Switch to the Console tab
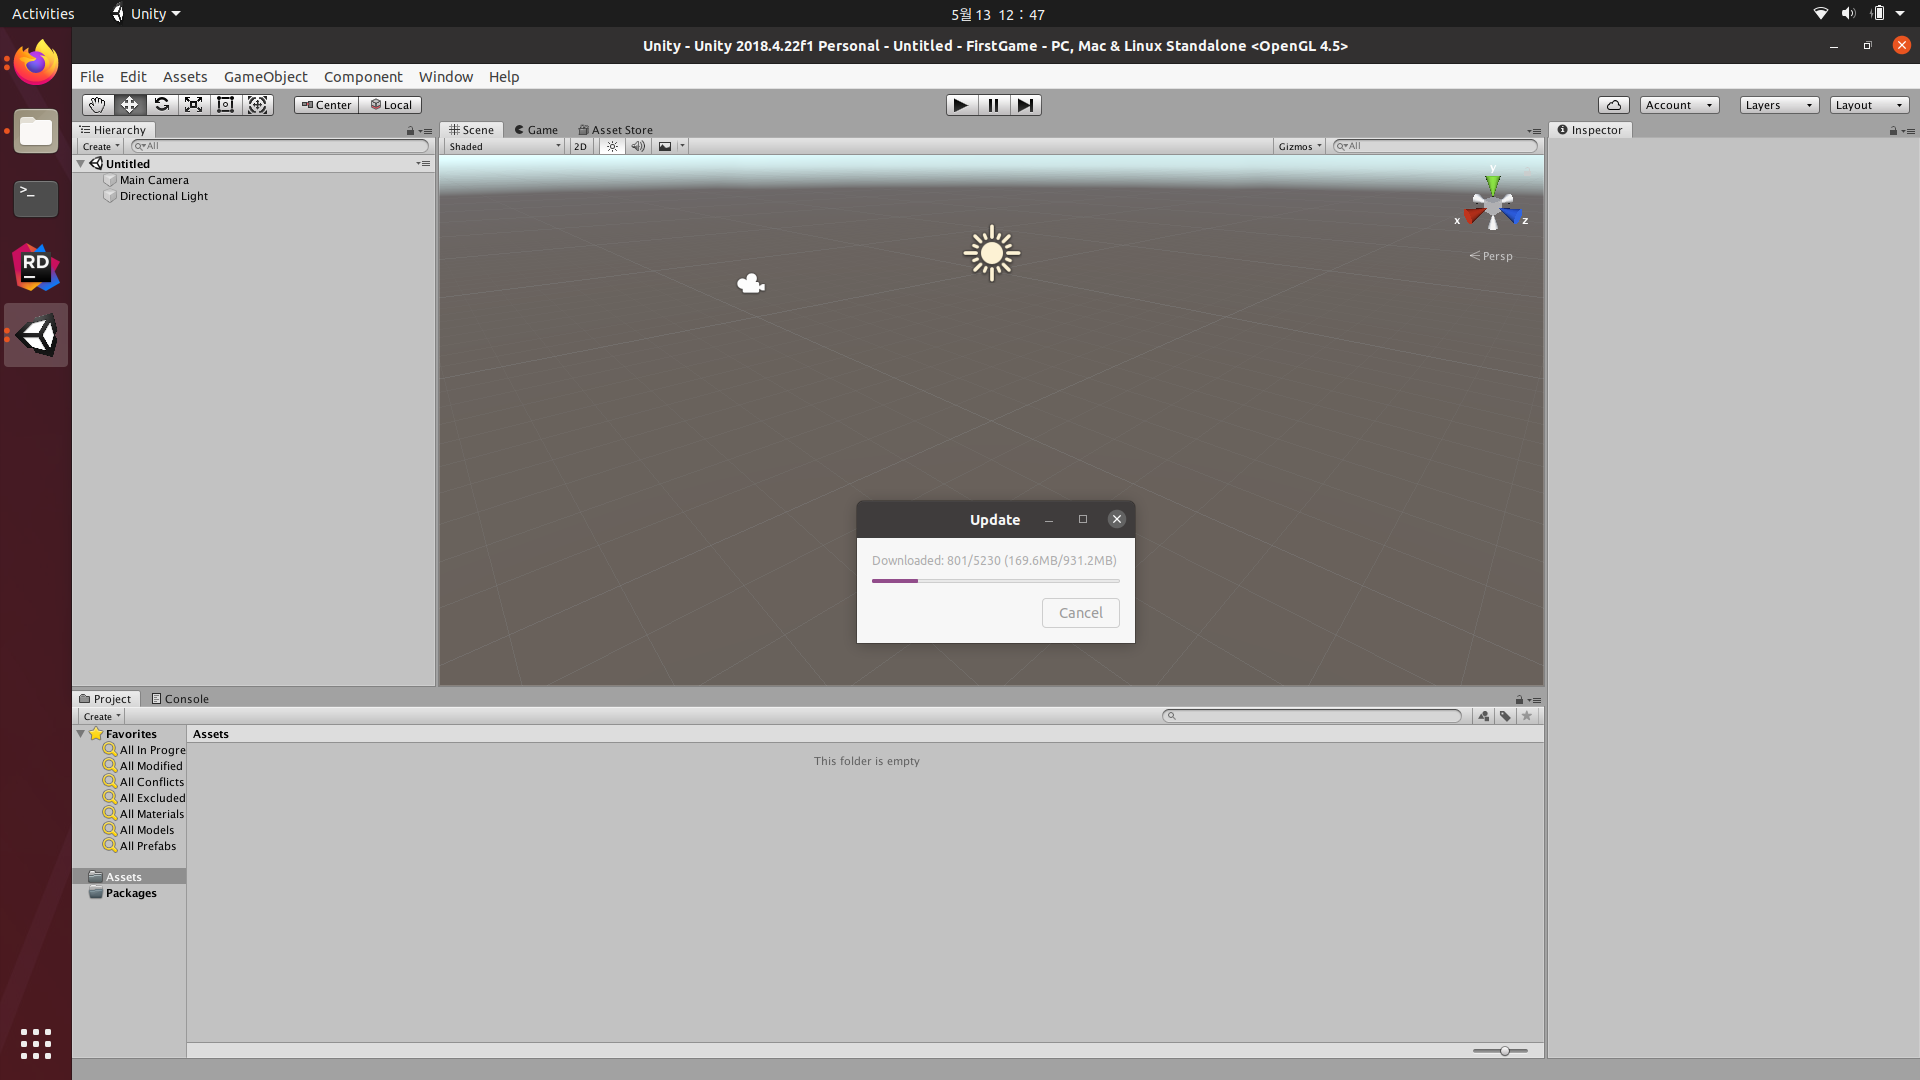This screenshot has height=1080, width=1920. tap(180, 699)
